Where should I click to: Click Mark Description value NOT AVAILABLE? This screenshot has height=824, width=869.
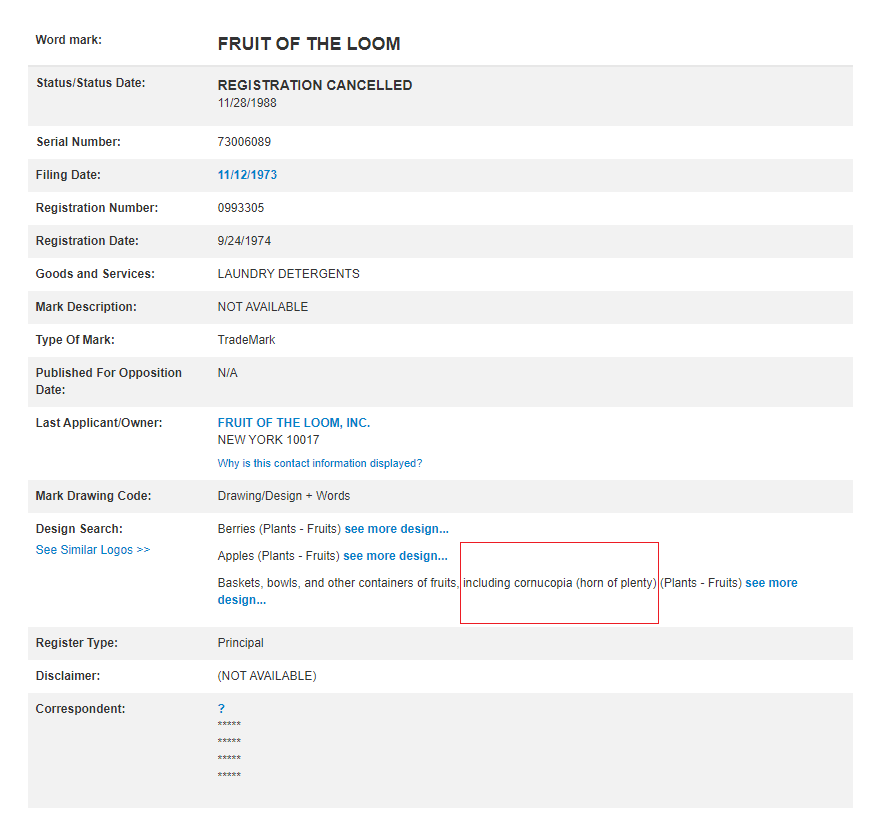pyautogui.click(x=263, y=307)
